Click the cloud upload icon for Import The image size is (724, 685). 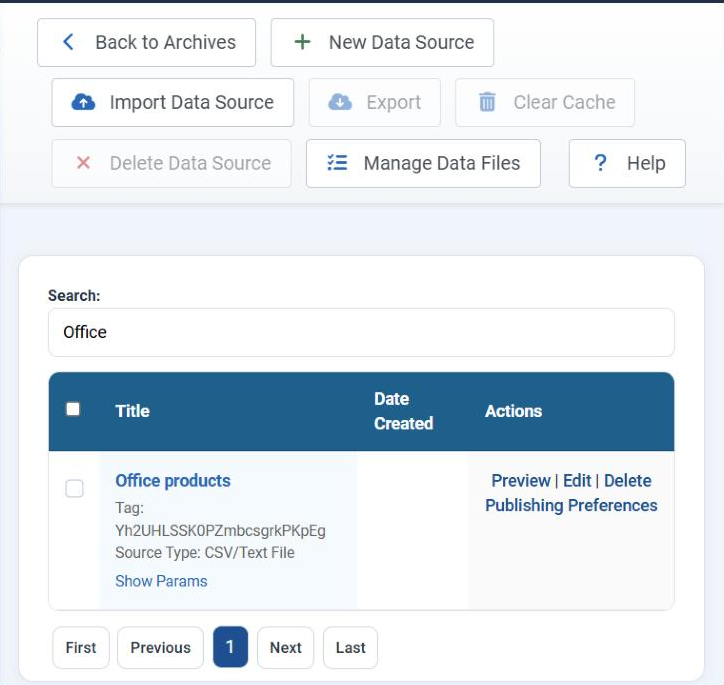click(x=83, y=102)
